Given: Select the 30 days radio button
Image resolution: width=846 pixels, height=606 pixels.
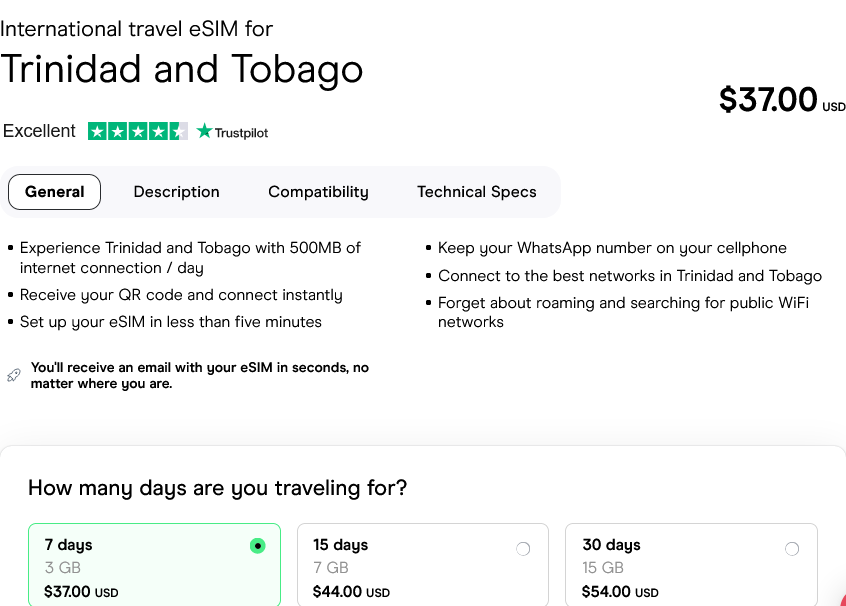Looking at the screenshot, I should (x=792, y=548).
